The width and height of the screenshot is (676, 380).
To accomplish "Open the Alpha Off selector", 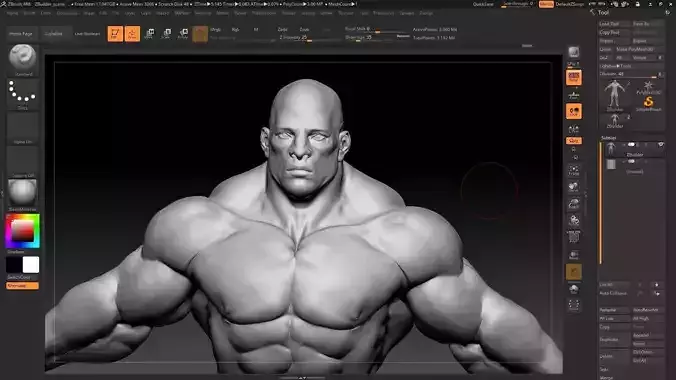I will click(x=23, y=128).
